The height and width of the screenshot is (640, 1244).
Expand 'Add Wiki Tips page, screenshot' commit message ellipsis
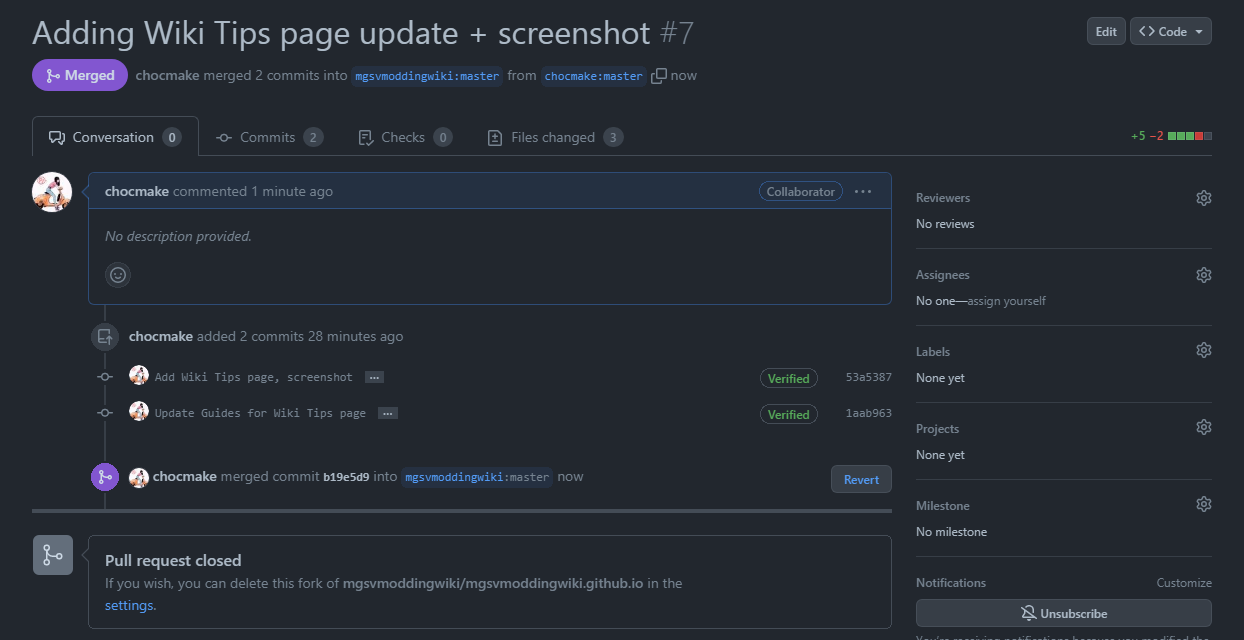point(374,377)
